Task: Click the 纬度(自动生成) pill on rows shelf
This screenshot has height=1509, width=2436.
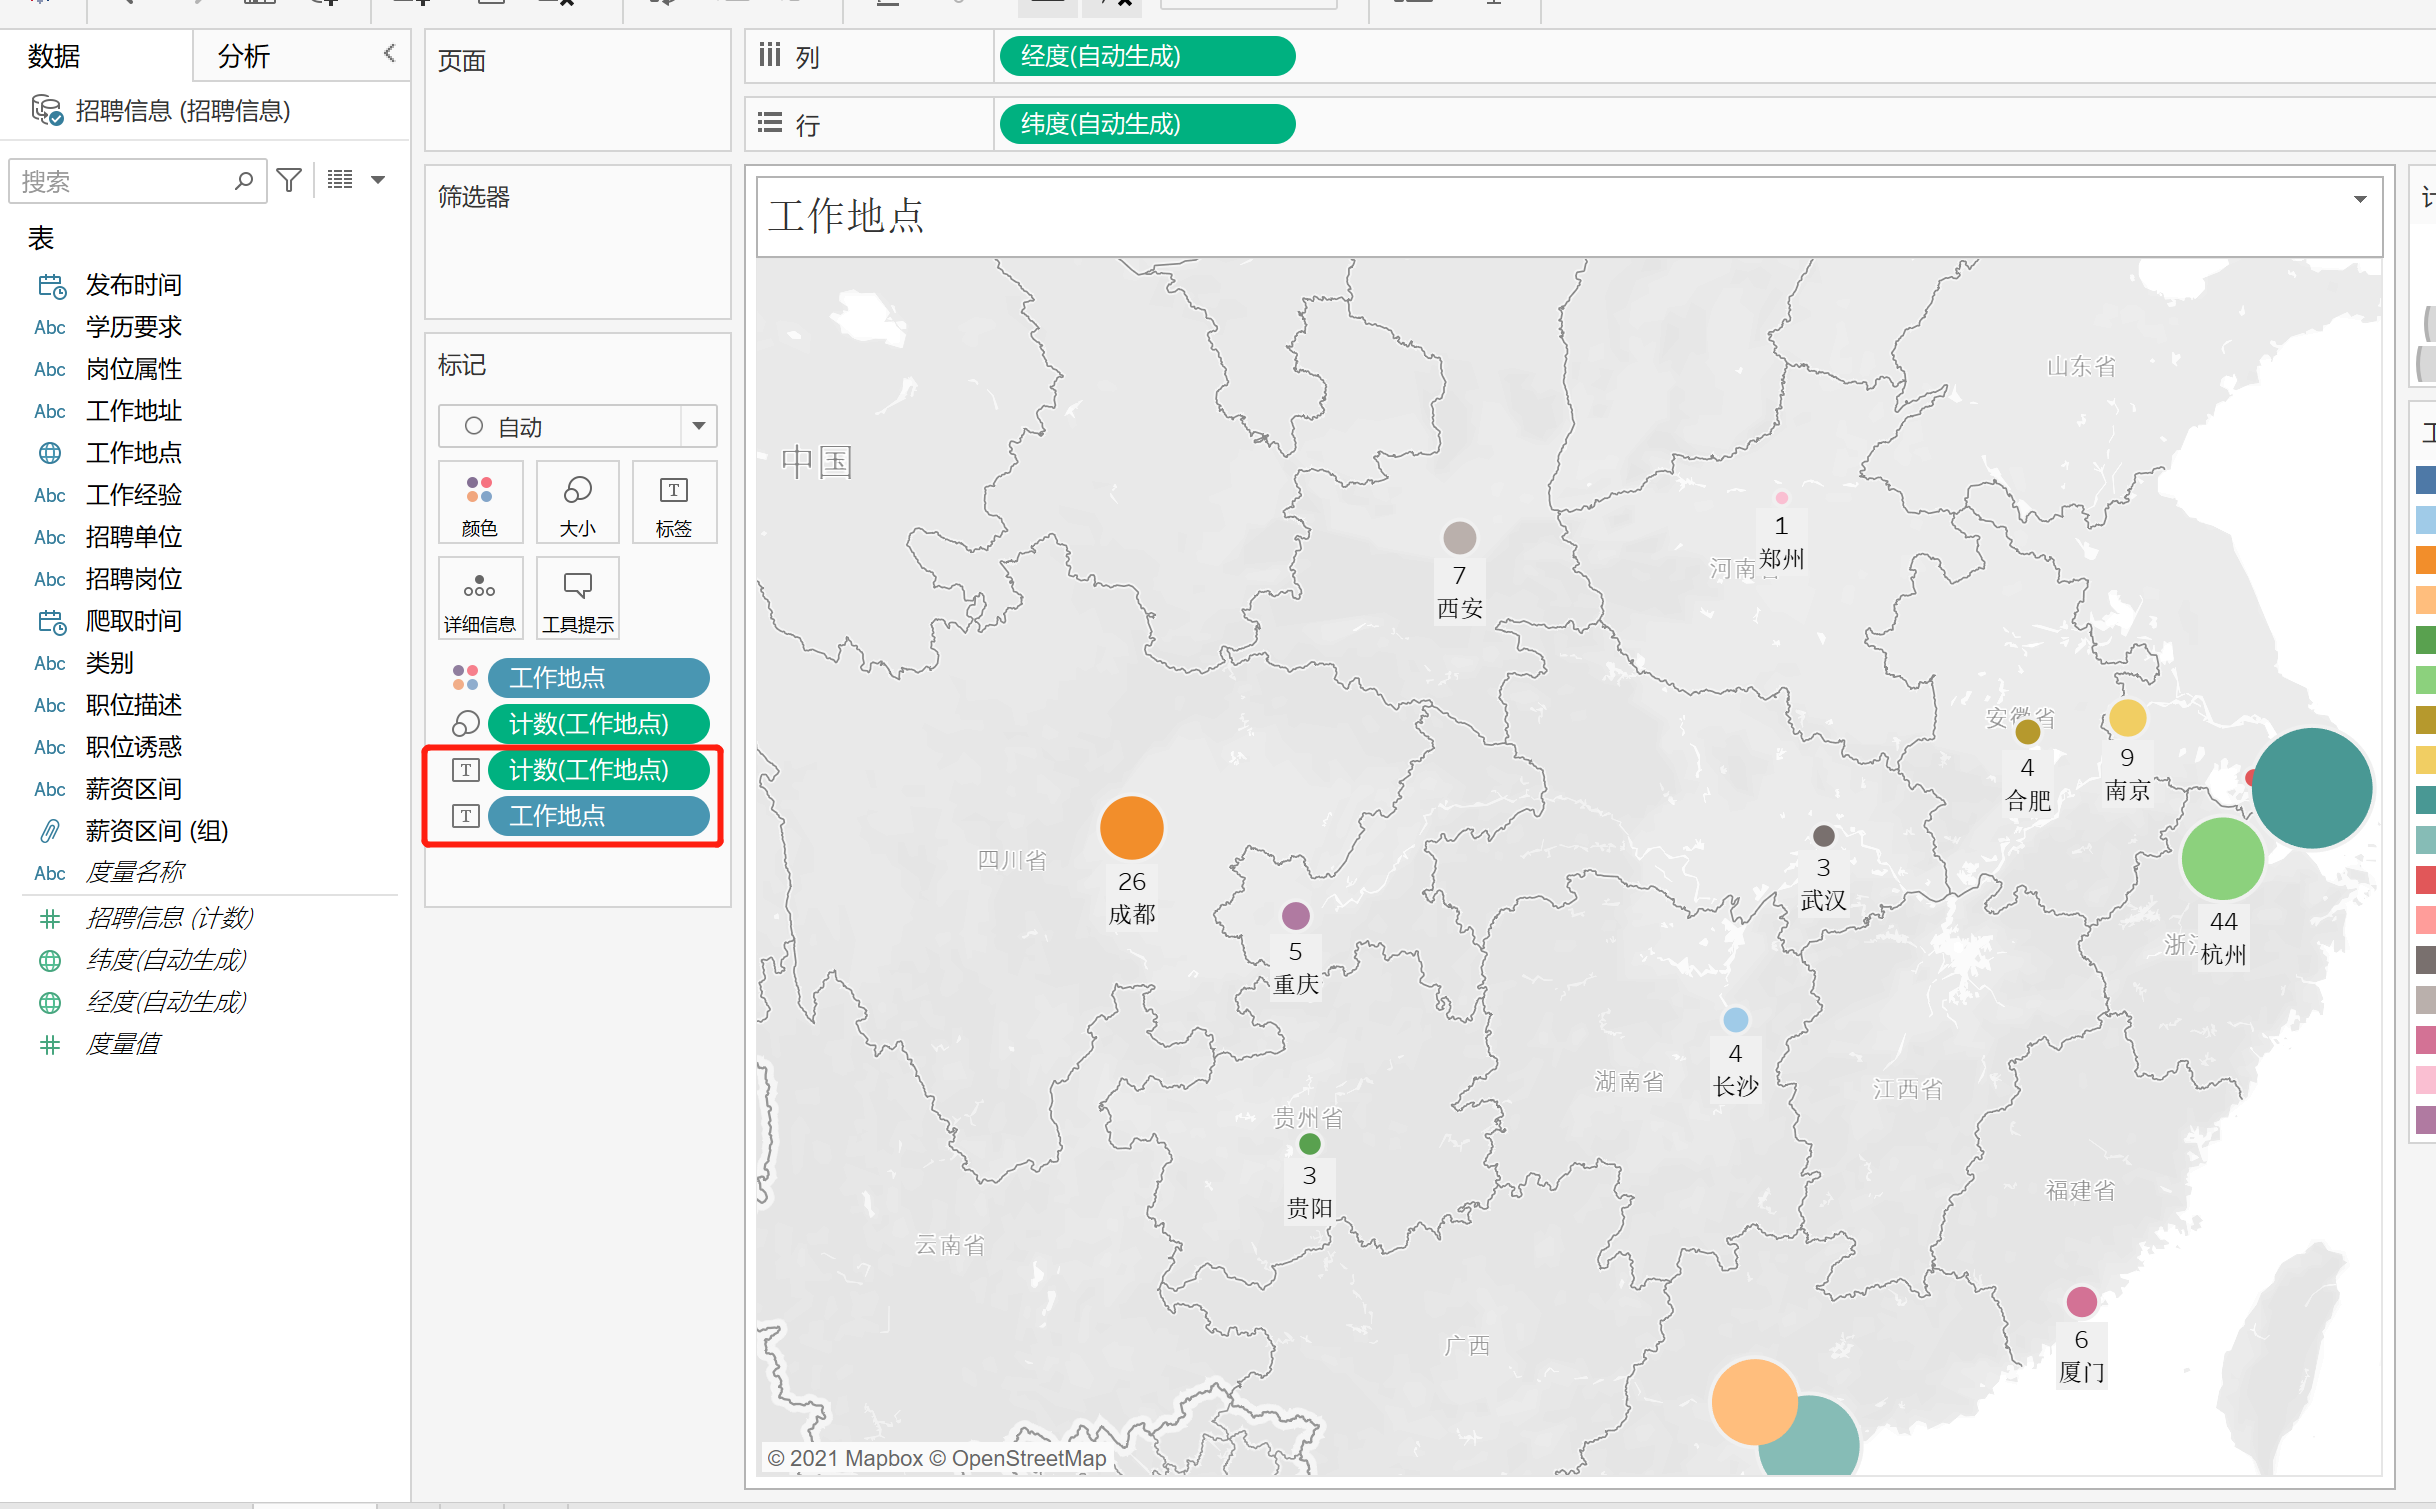Action: tap(1146, 124)
